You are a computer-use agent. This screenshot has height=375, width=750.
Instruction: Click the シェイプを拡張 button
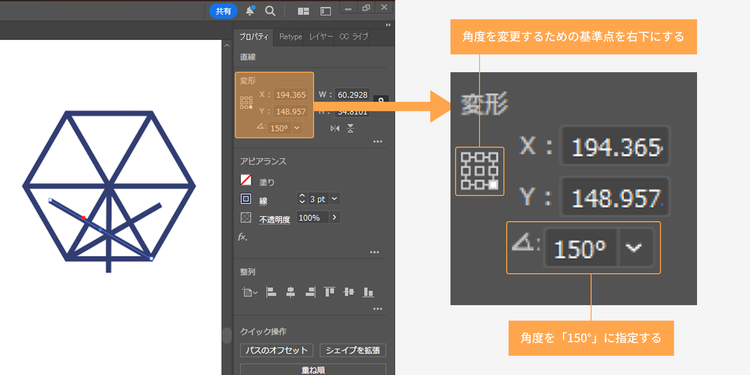pyautogui.click(x=353, y=350)
